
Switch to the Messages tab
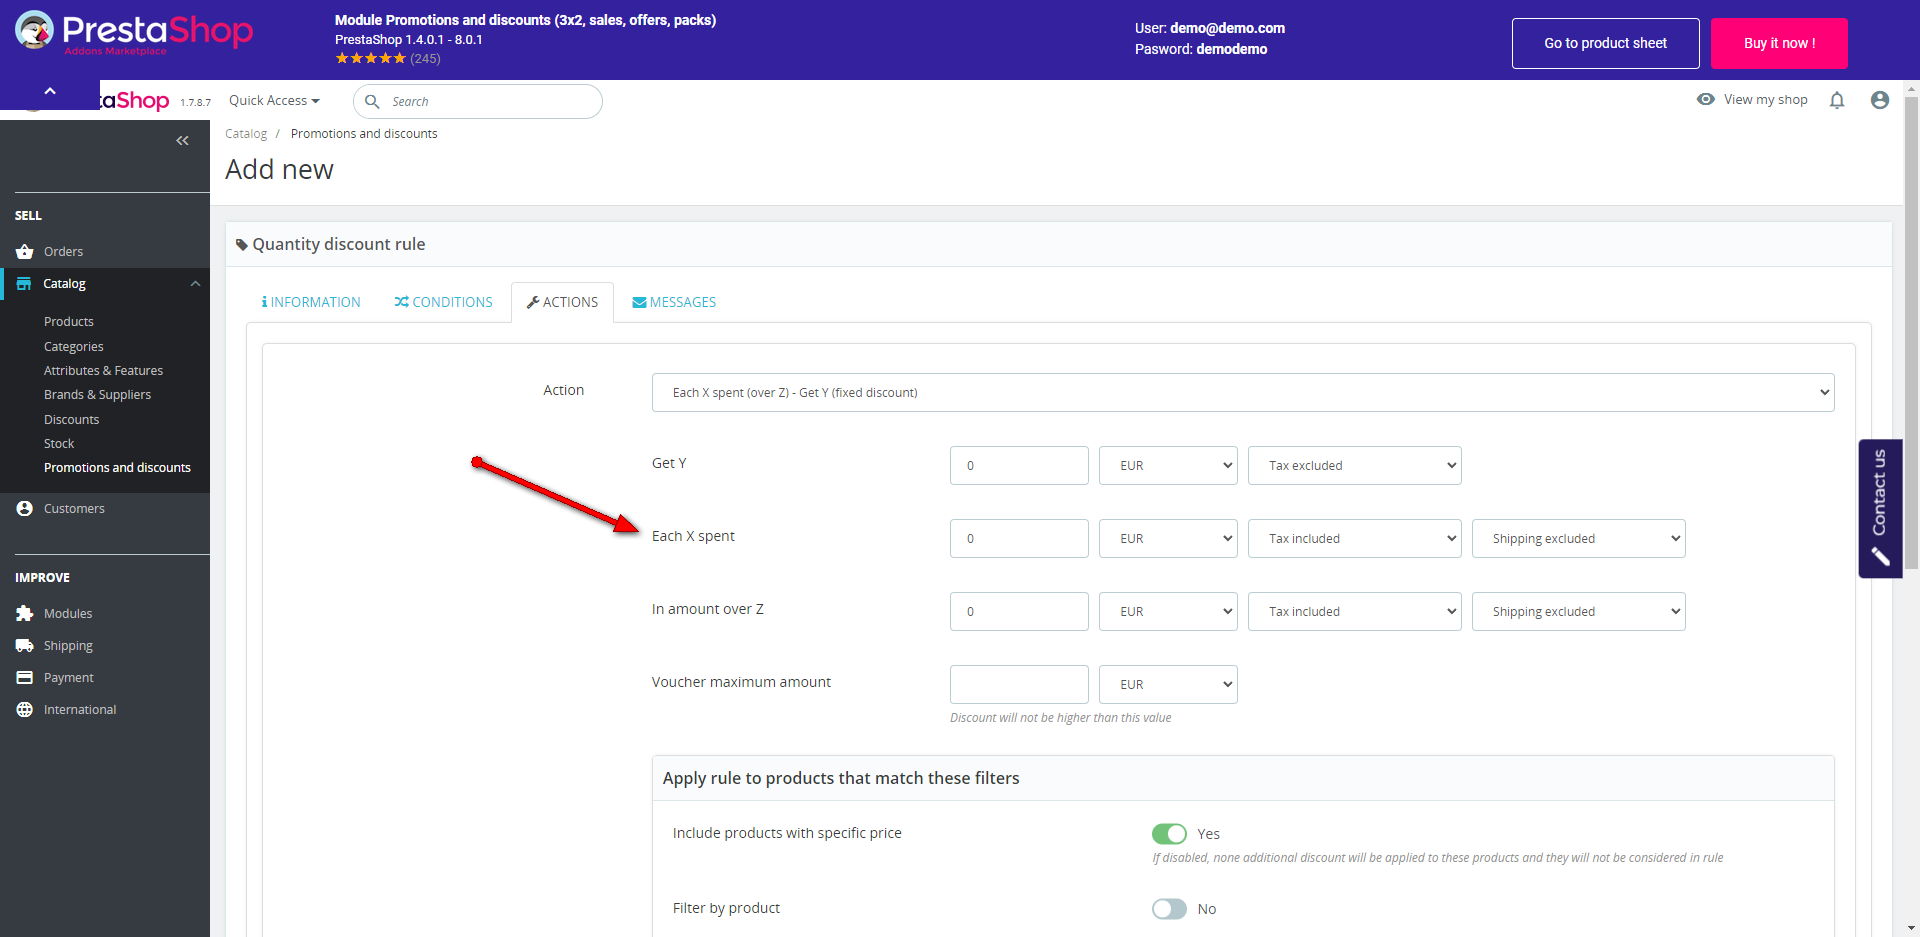[674, 302]
